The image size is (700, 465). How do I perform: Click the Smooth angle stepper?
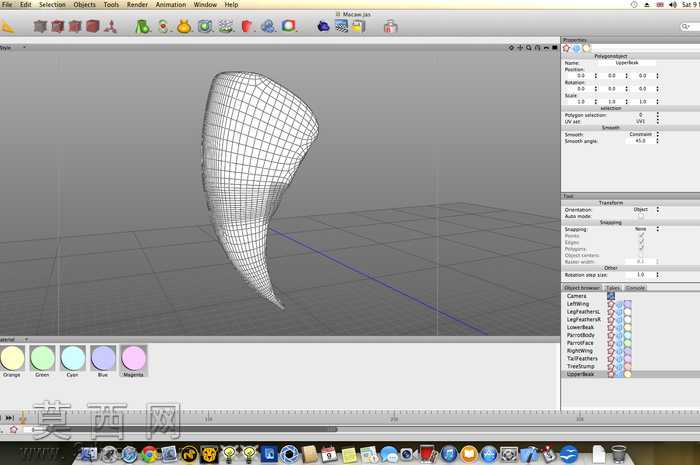pos(658,141)
